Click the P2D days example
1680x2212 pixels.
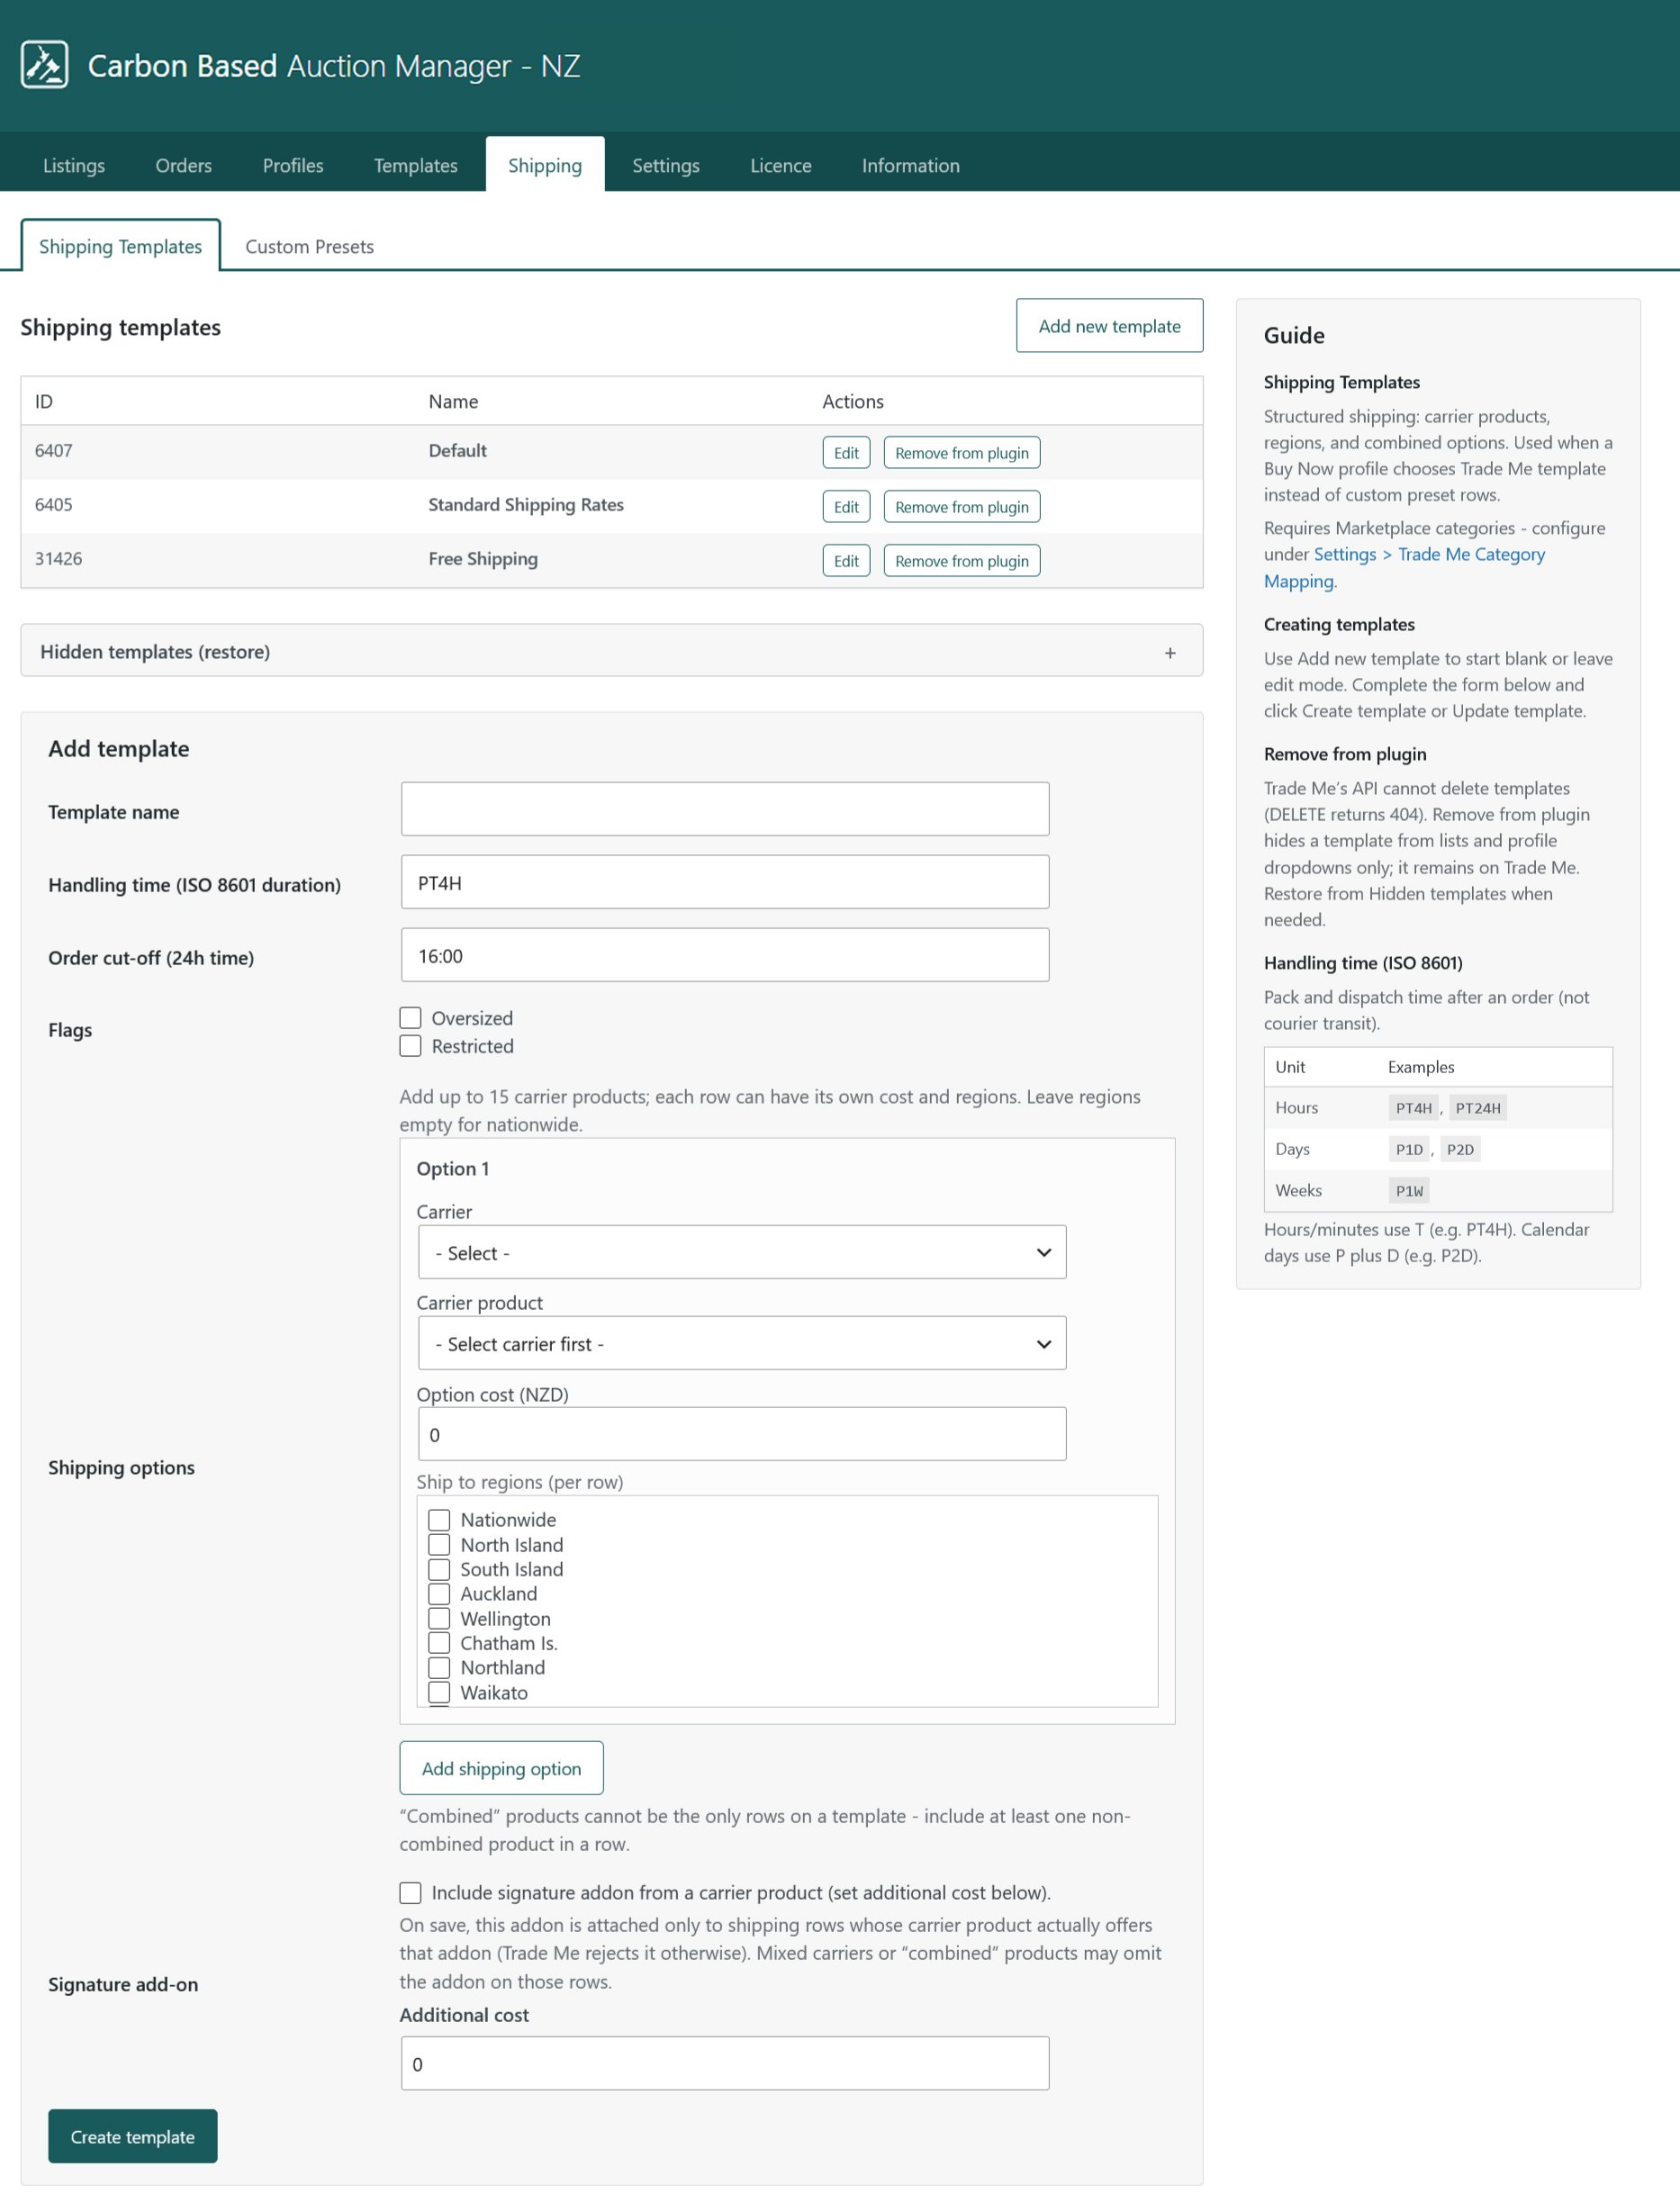pyautogui.click(x=1460, y=1149)
